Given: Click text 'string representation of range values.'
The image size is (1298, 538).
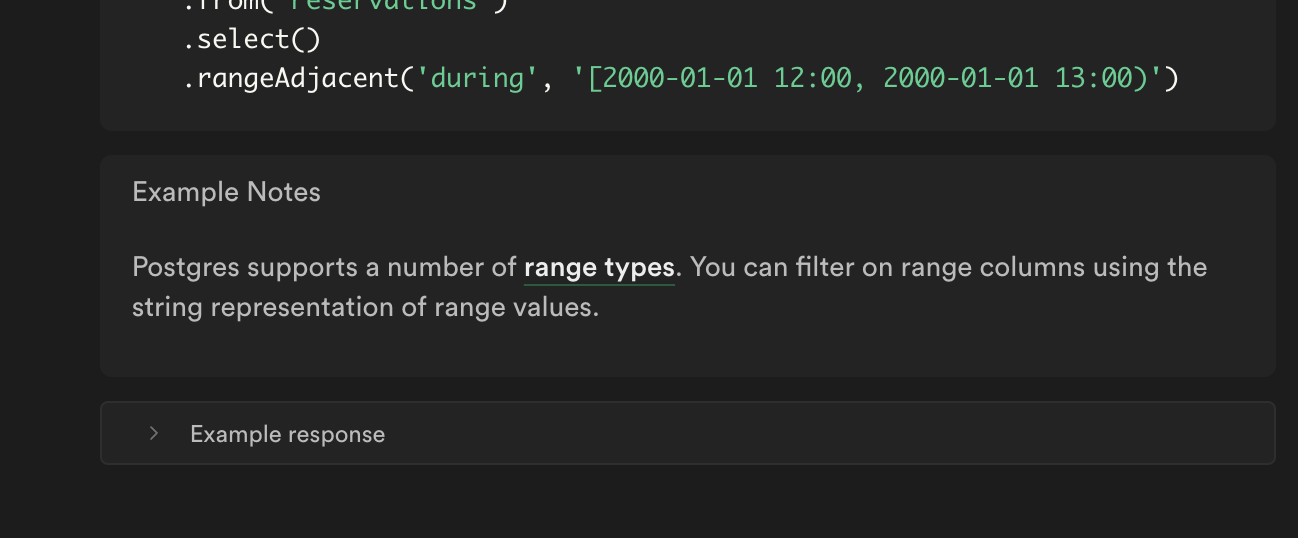Looking at the screenshot, I should [x=365, y=307].
